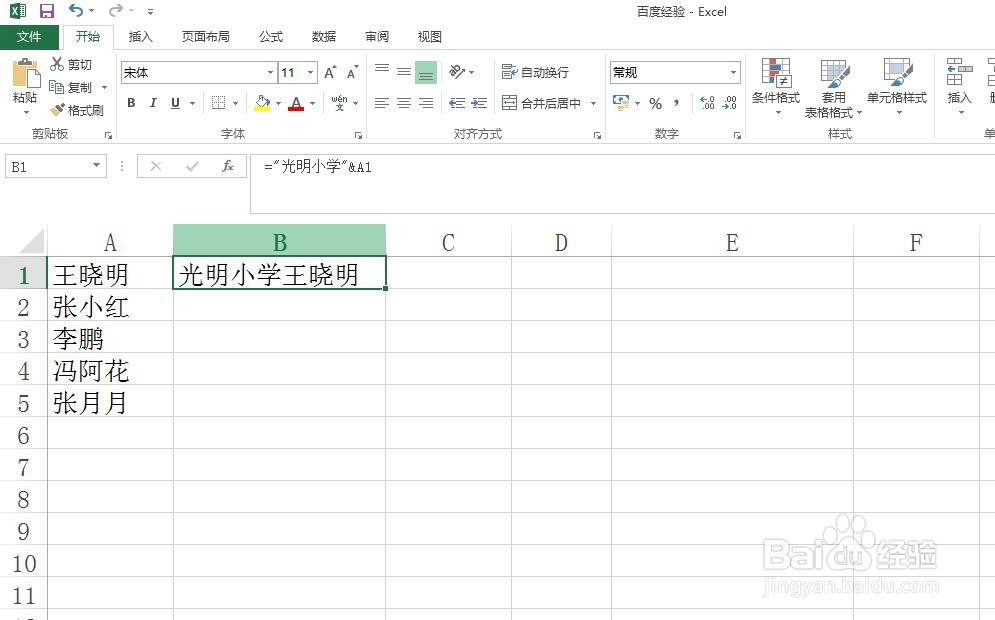The image size is (995, 620).
Task: Apply percent number style
Action: coord(656,103)
